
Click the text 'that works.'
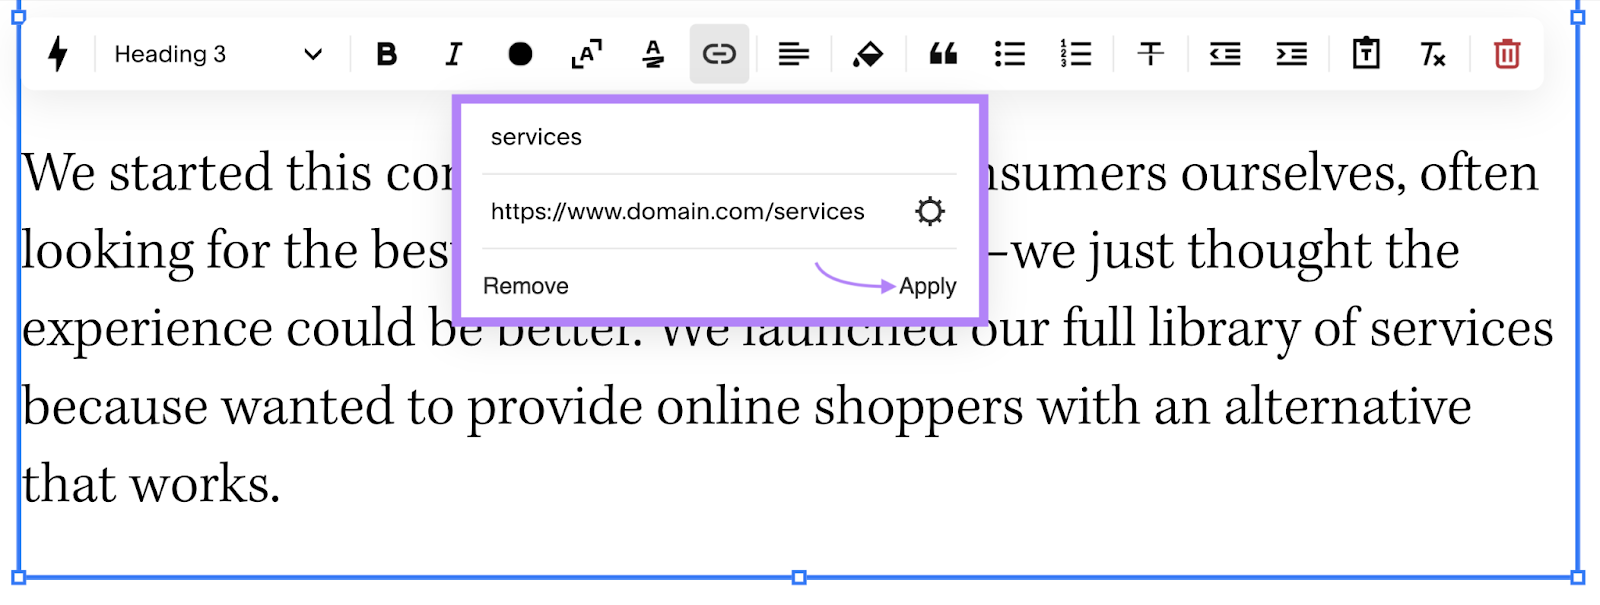click(151, 484)
